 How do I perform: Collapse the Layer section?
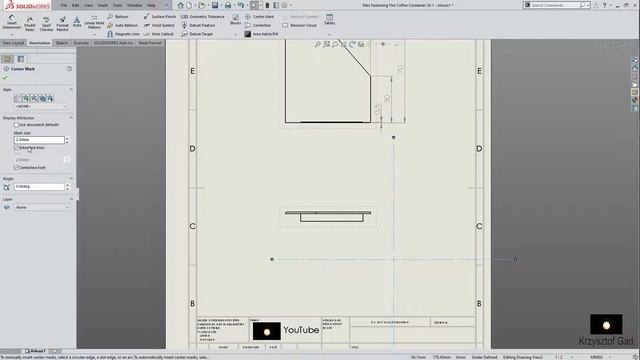point(71,199)
